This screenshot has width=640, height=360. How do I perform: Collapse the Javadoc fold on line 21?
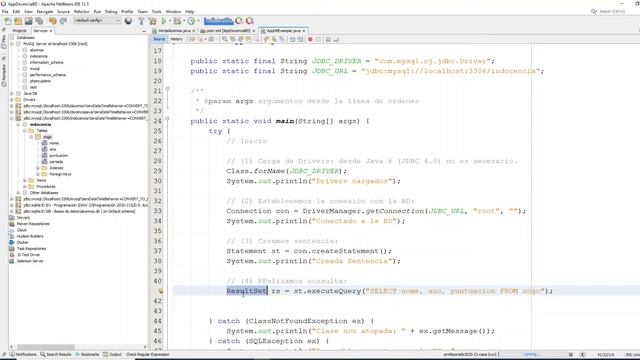pos(167,89)
